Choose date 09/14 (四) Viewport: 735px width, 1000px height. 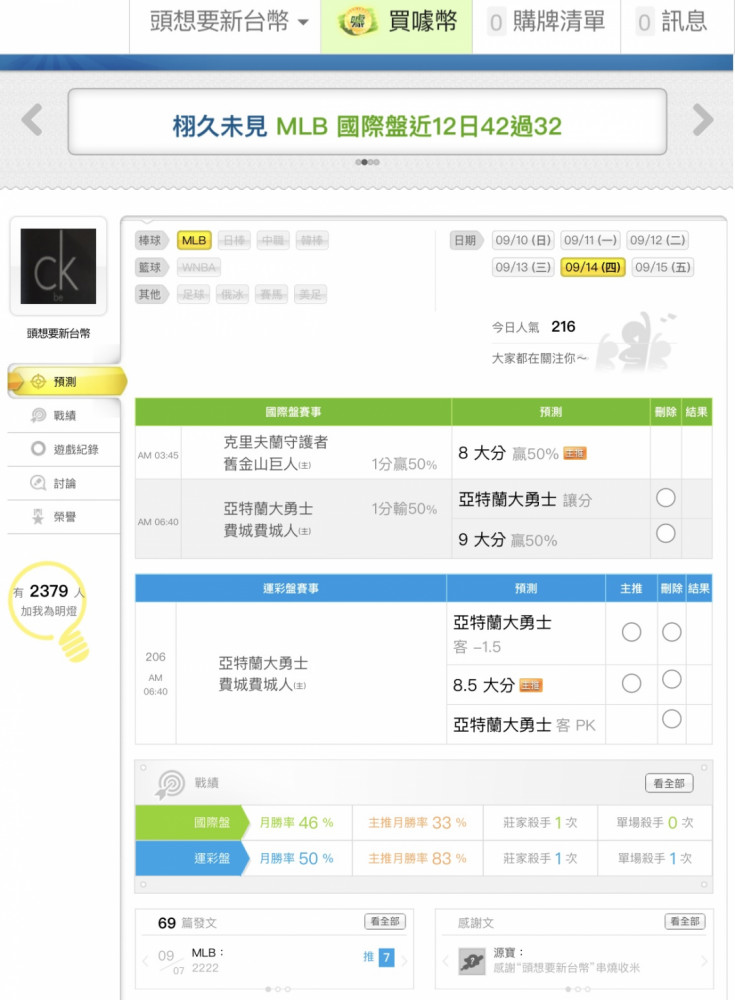593,267
